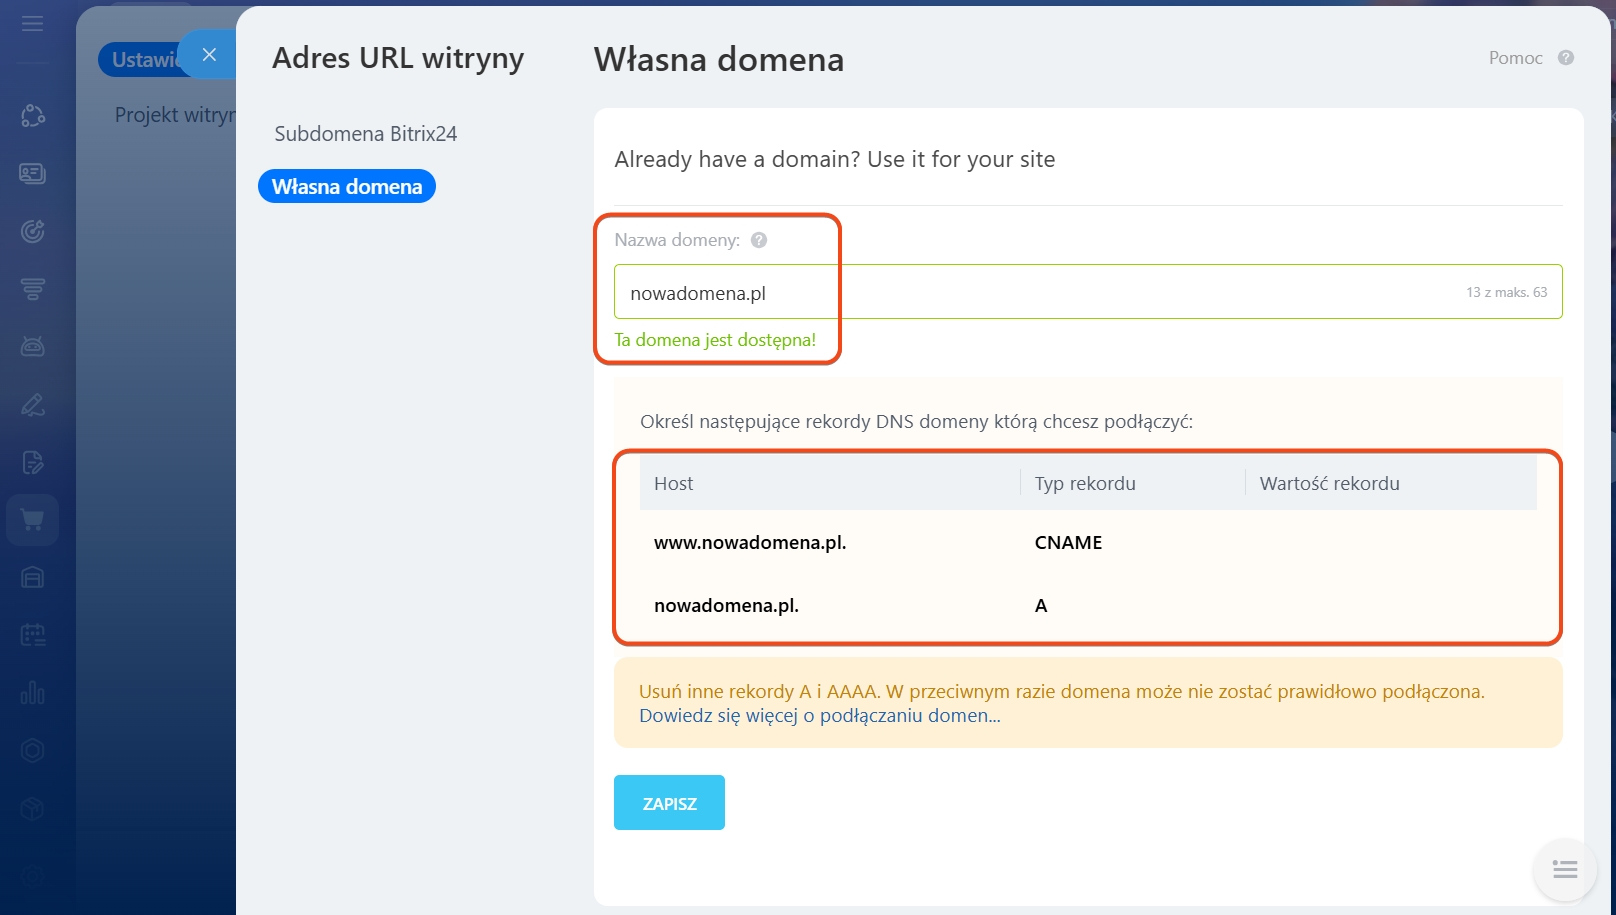Click the Usuń inne rekordy A i AAAA warning
Screen dimensions: 1616x915
pos(1062,692)
